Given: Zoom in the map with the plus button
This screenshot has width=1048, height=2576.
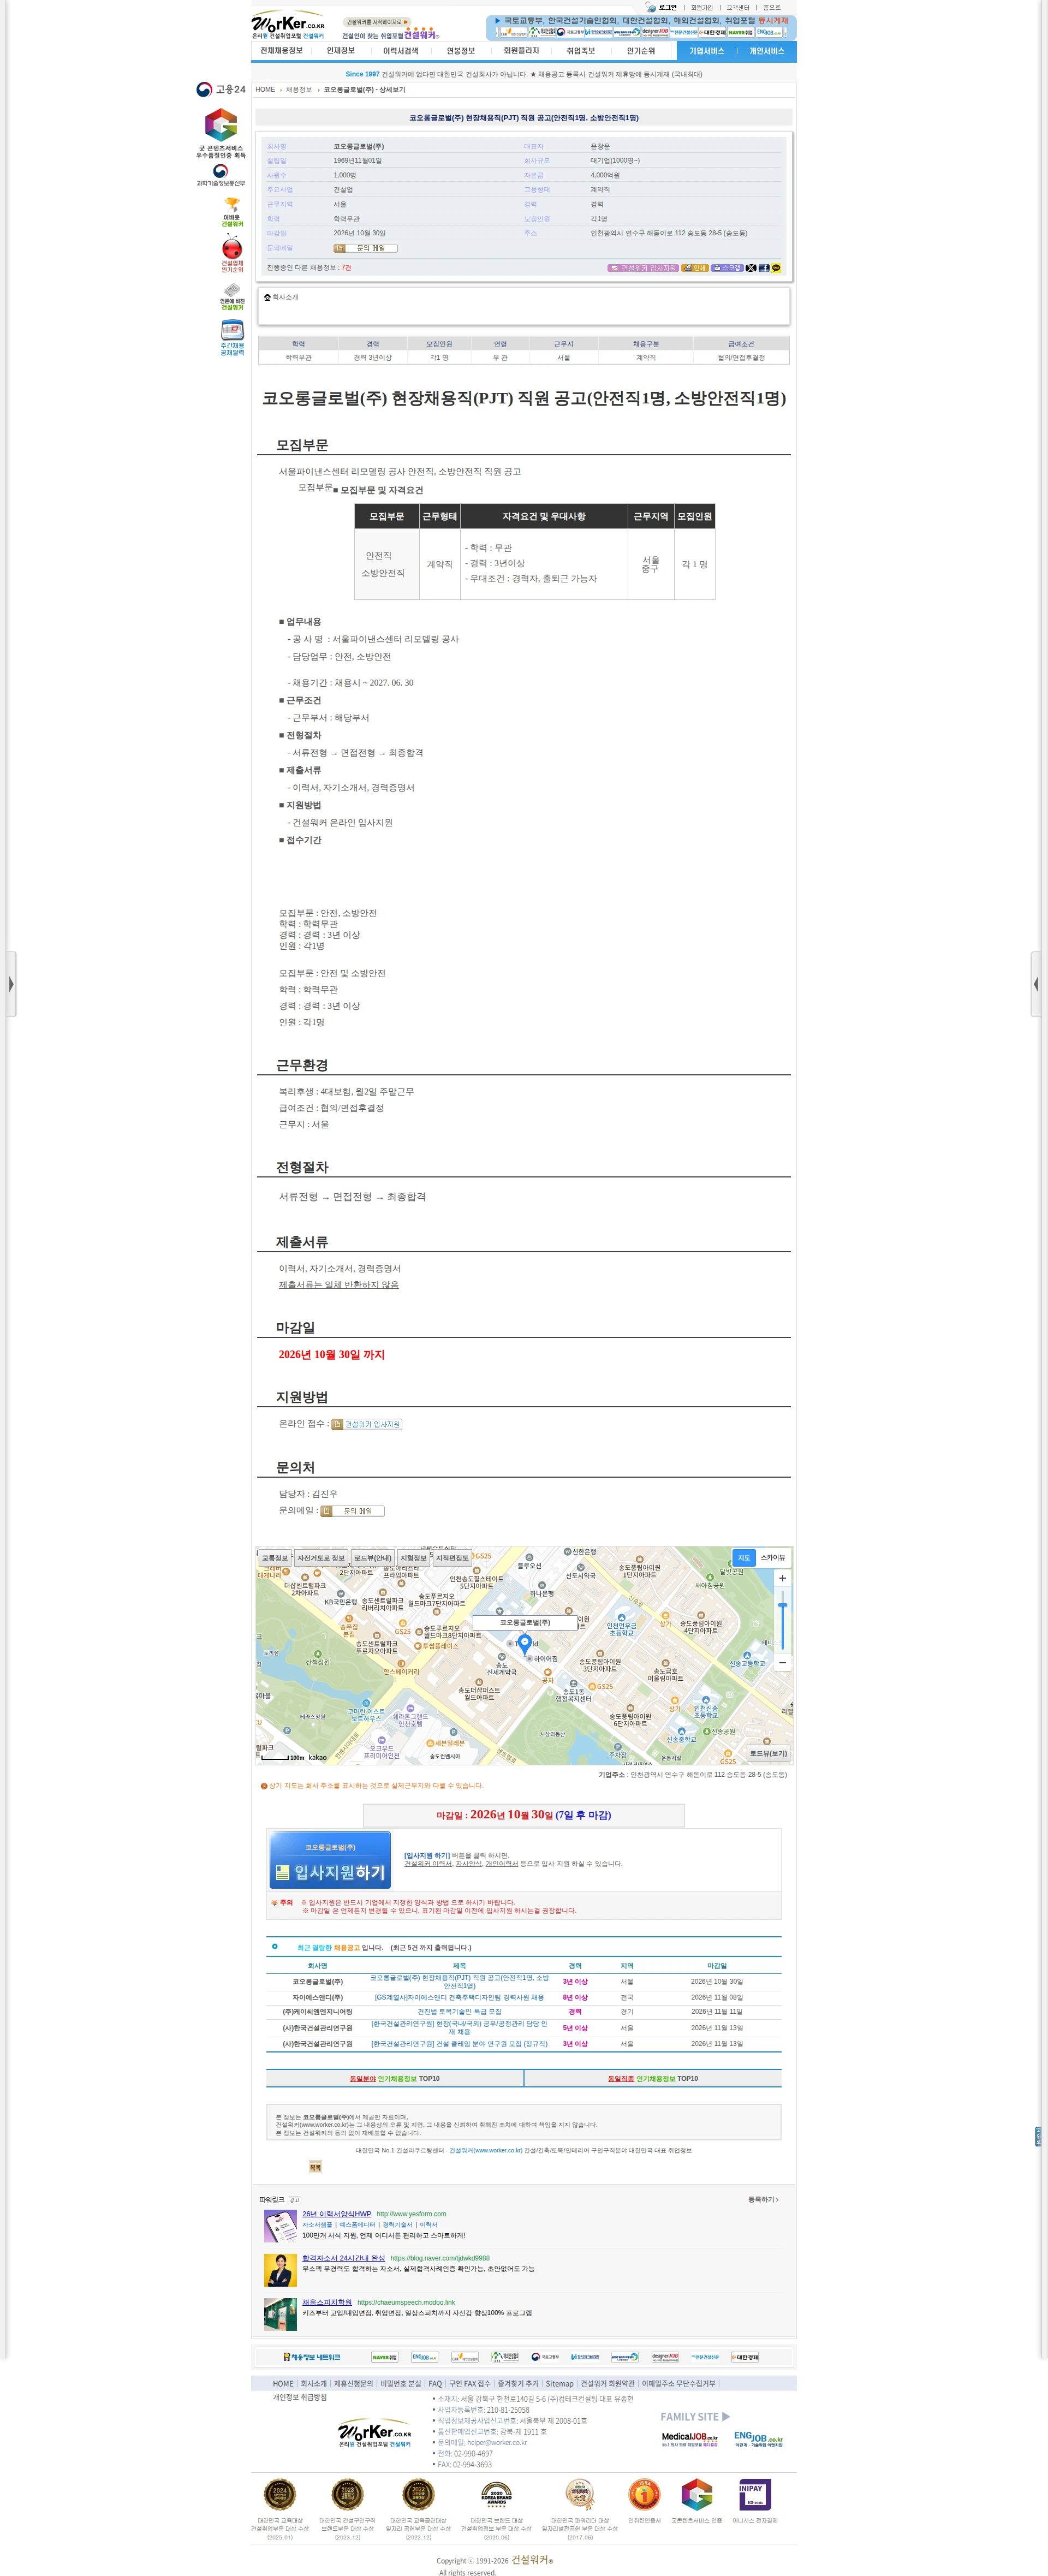Looking at the screenshot, I should [x=782, y=1578].
